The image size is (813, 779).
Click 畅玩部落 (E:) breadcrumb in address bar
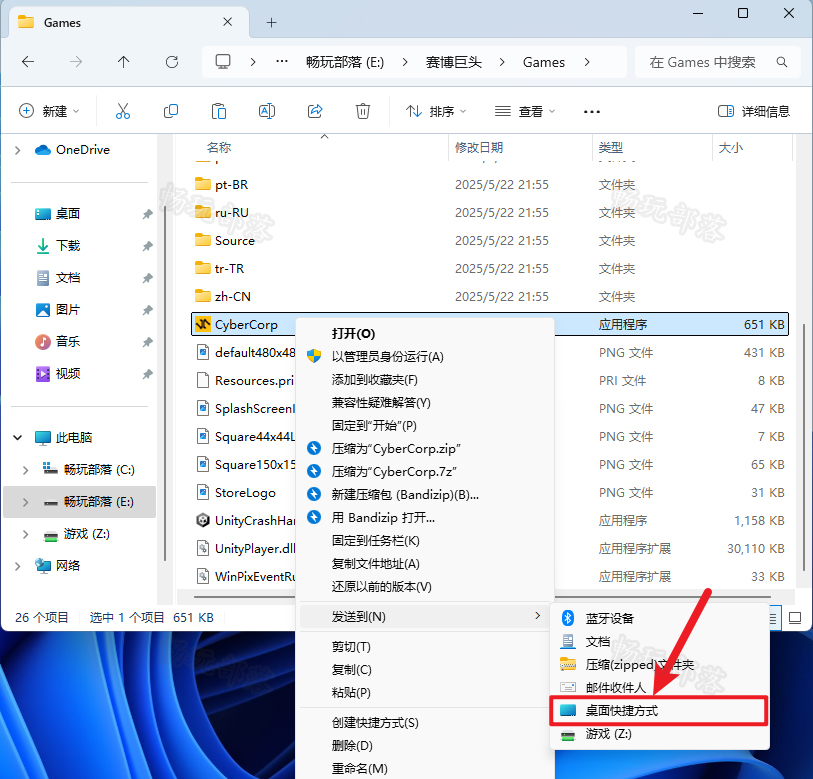(x=345, y=62)
